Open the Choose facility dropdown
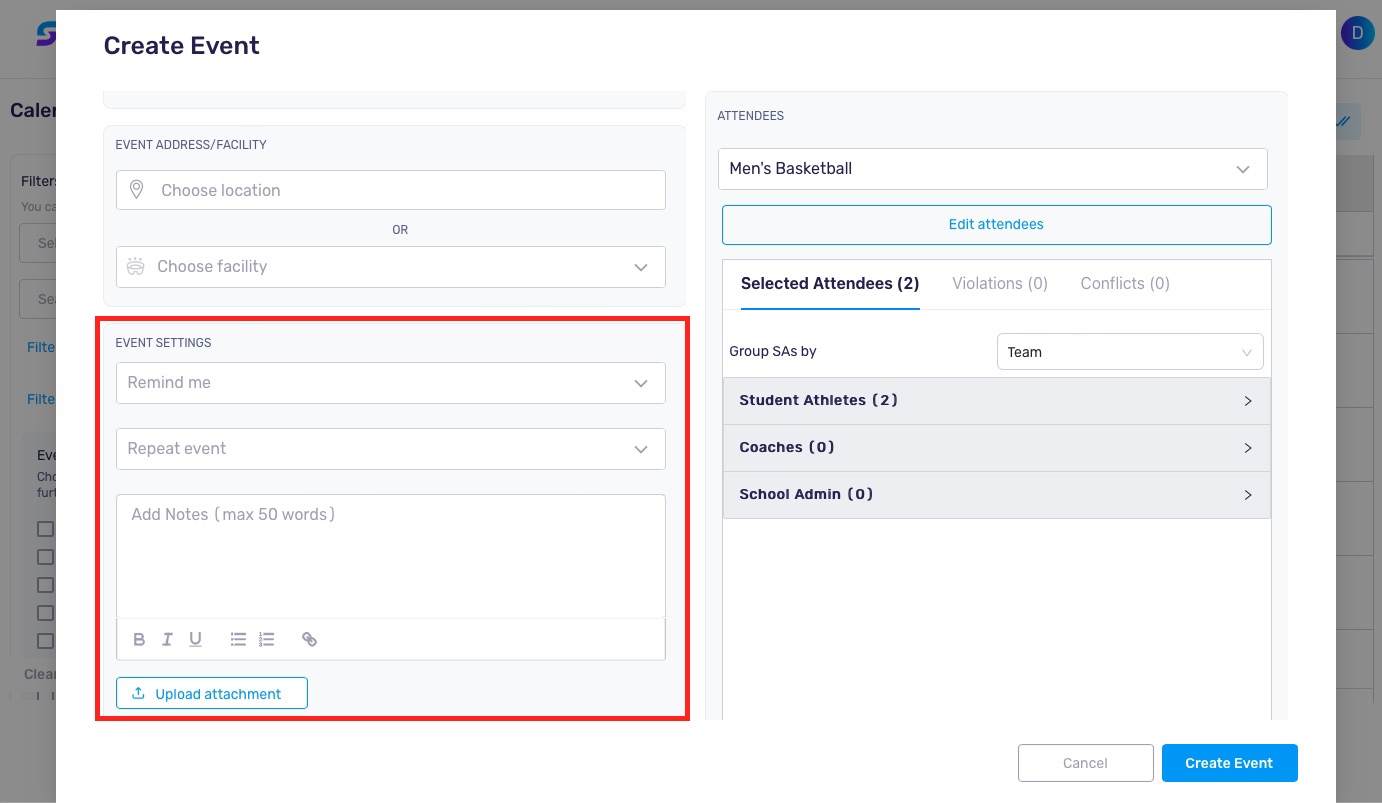The image size is (1382, 803). pyautogui.click(x=391, y=267)
